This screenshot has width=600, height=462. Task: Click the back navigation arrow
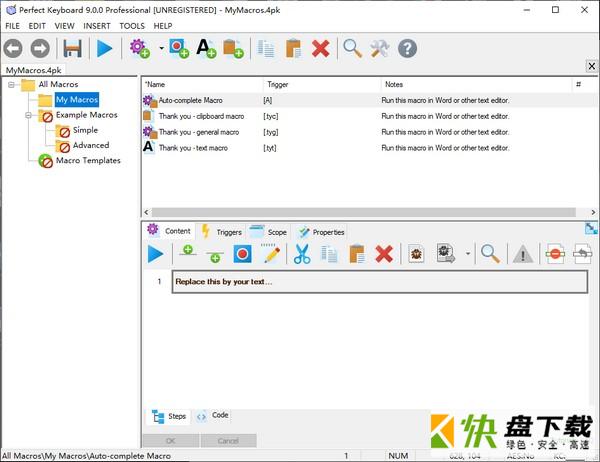[x=13, y=49]
